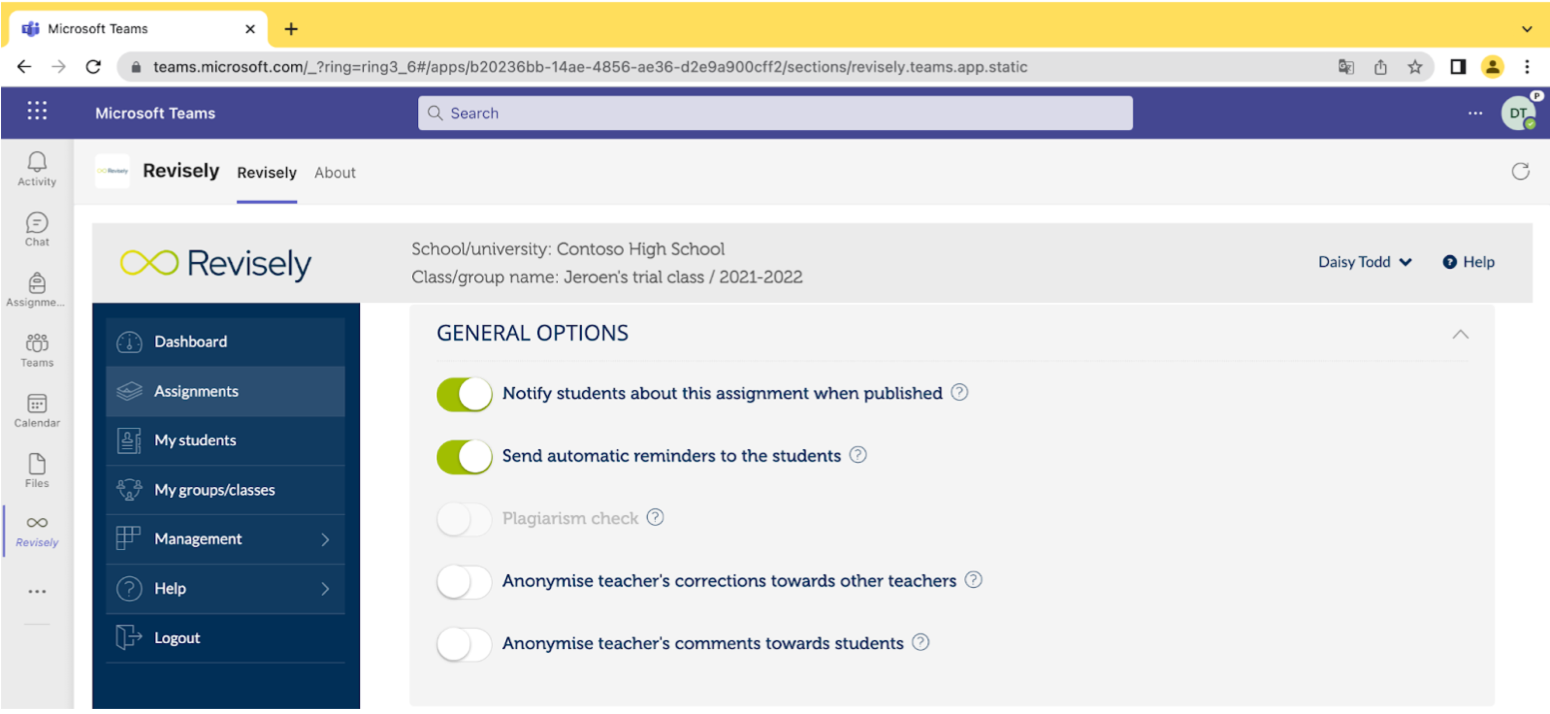
Task: Open the Teams icon in left sidebar
Action: pyautogui.click(x=37, y=349)
